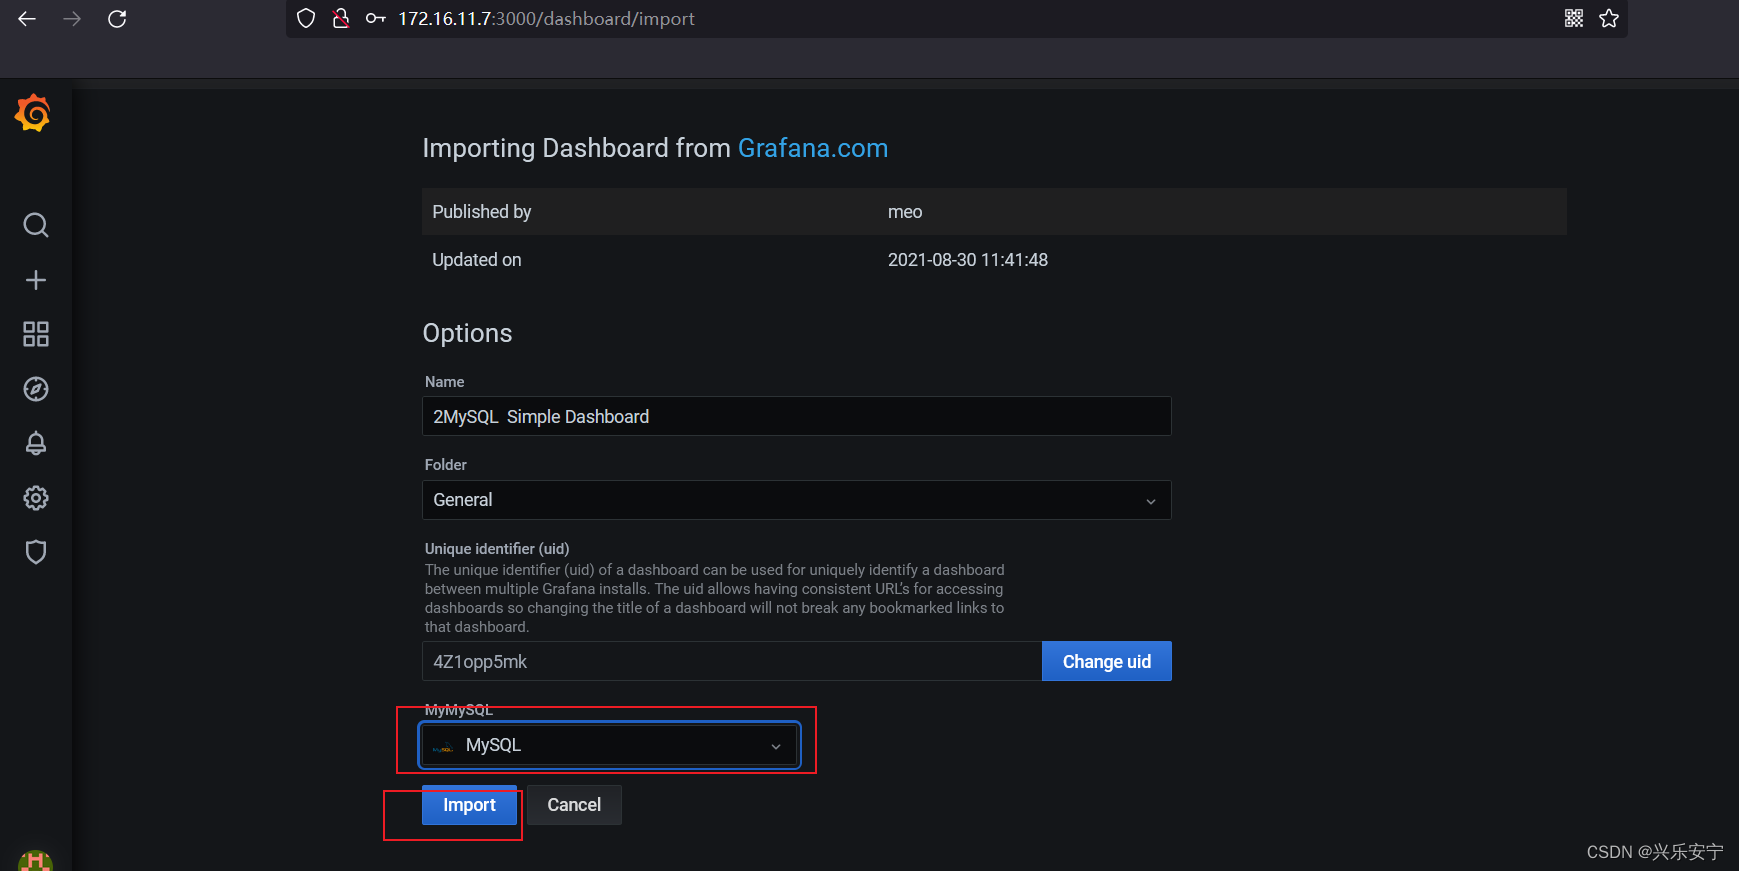The height and width of the screenshot is (871, 1739).
Task: Expand the General folder dropdown
Action: click(797, 500)
